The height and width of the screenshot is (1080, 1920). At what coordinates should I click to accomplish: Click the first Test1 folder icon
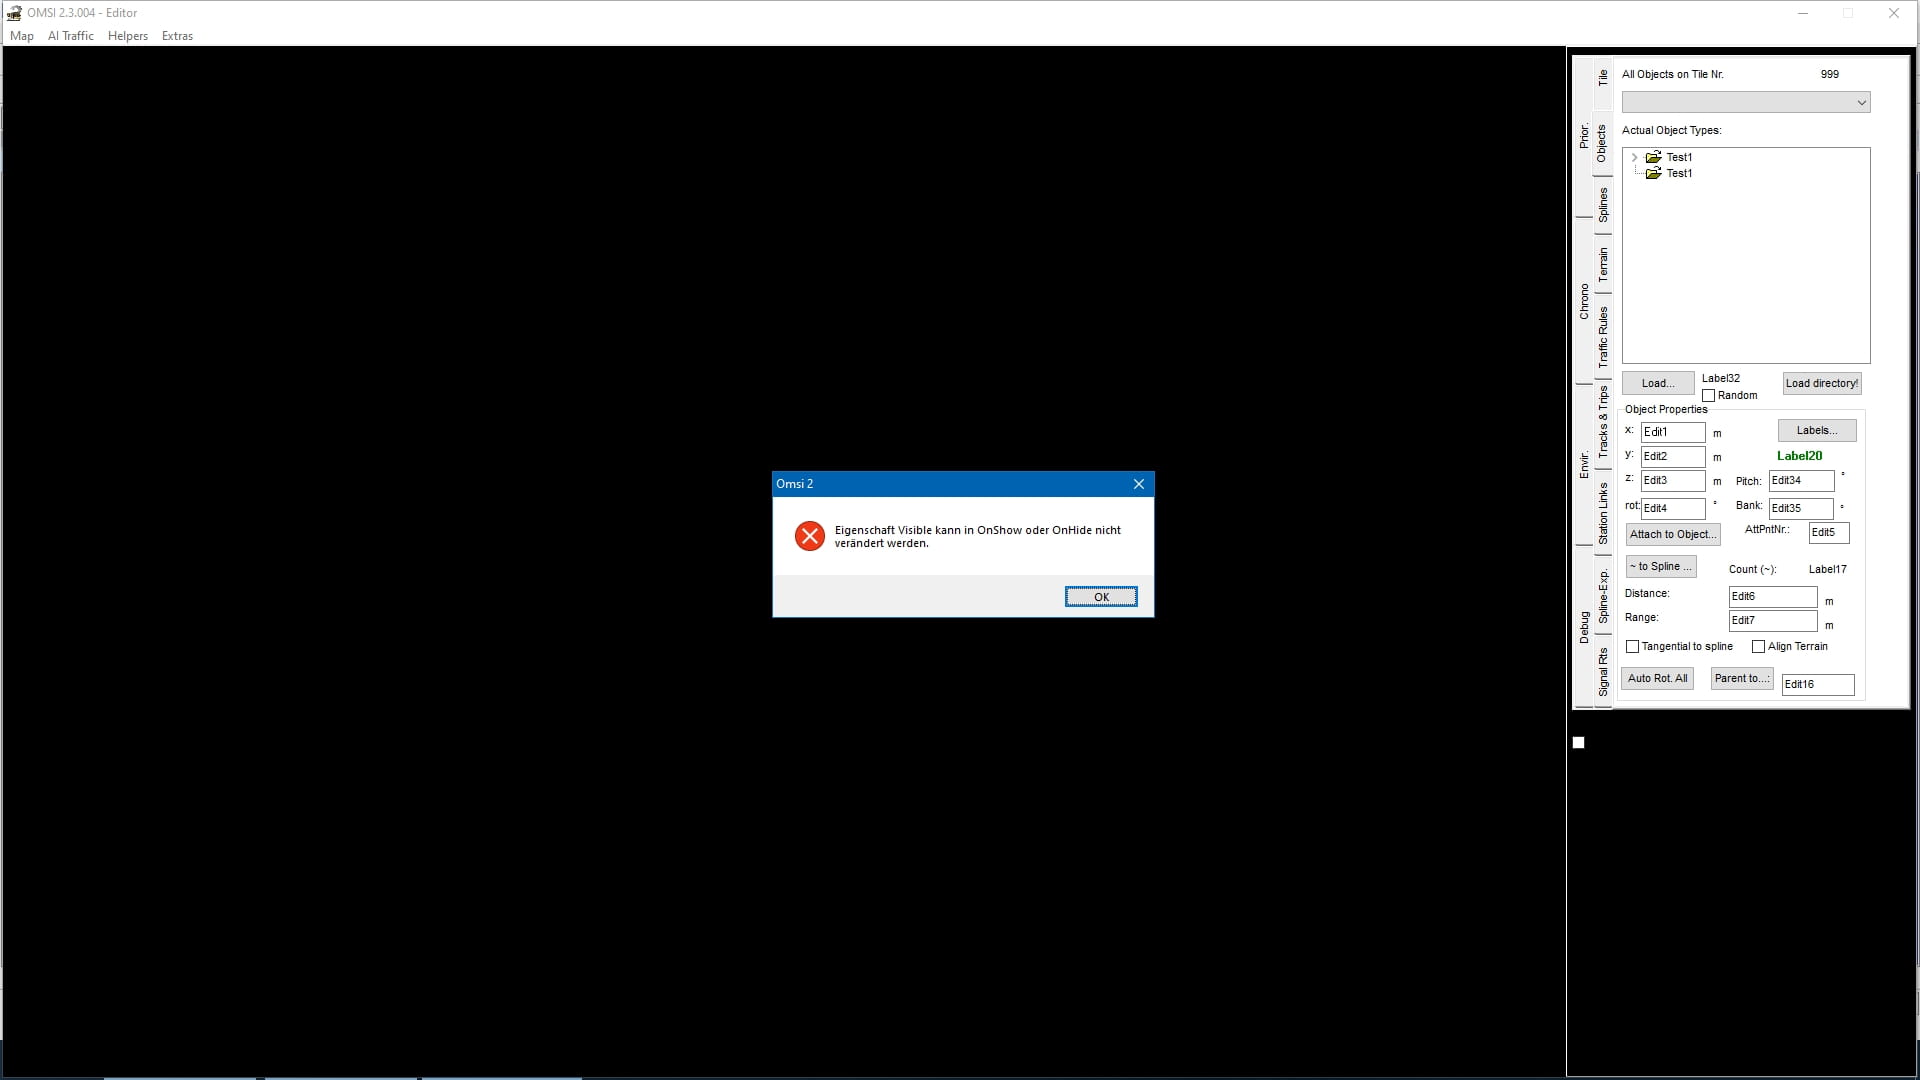(1654, 157)
